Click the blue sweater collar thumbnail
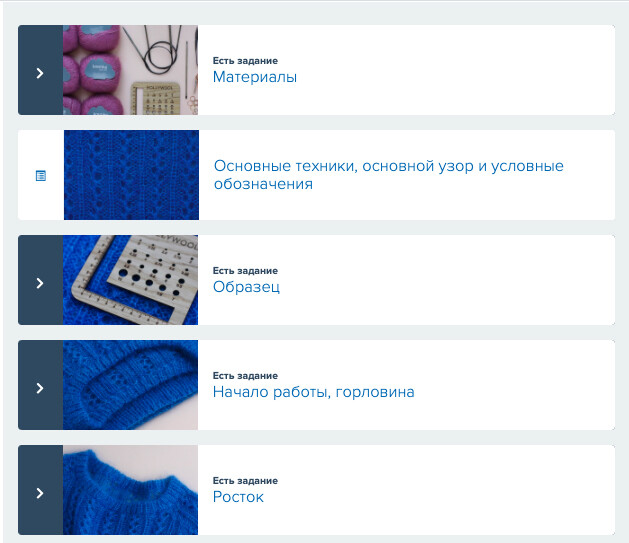The width and height of the screenshot is (629, 543). (130, 490)
